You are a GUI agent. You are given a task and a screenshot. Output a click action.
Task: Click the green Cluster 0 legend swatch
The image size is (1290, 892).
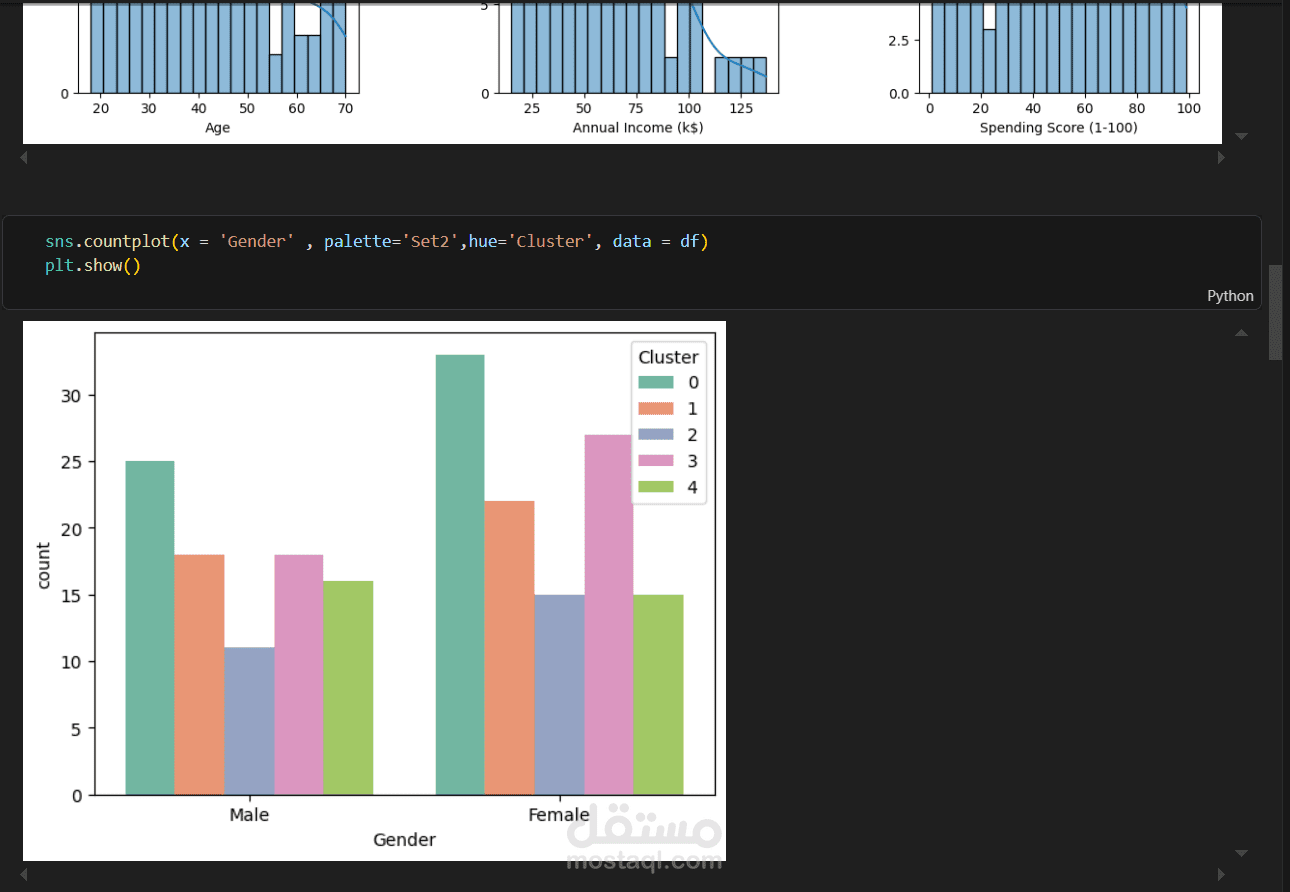pyautogui.click(x=656, y=382)
